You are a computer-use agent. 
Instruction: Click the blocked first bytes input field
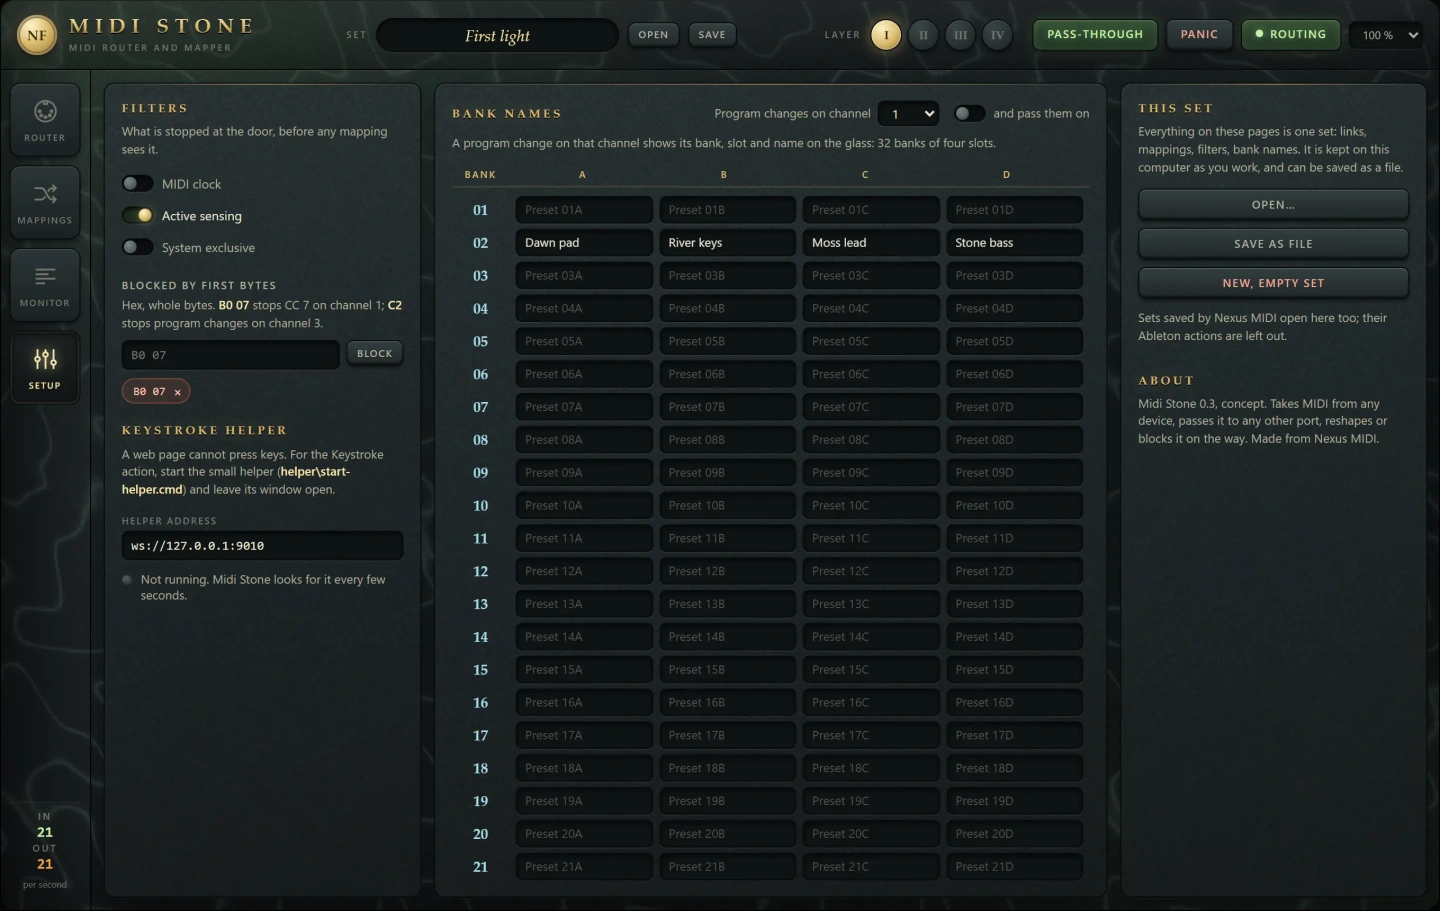pyautogui.click(x=231, y=355)
